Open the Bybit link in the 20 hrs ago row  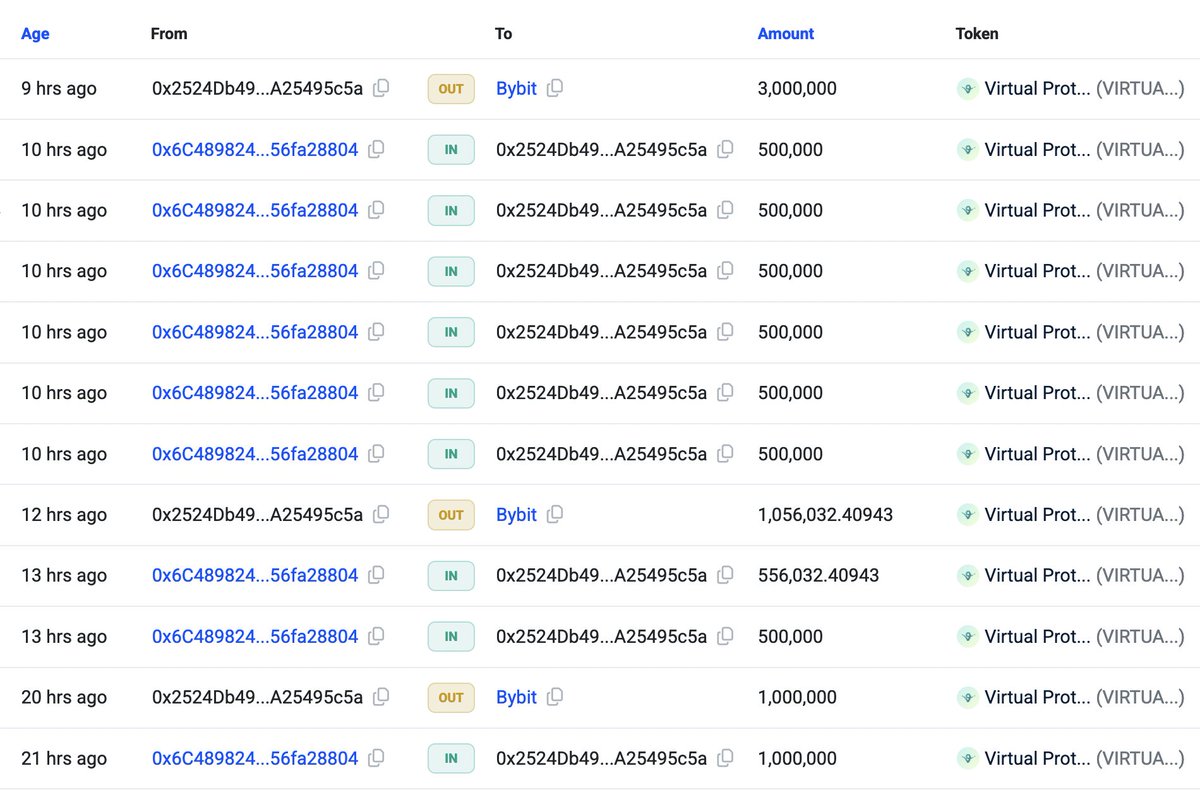point(517,697)
